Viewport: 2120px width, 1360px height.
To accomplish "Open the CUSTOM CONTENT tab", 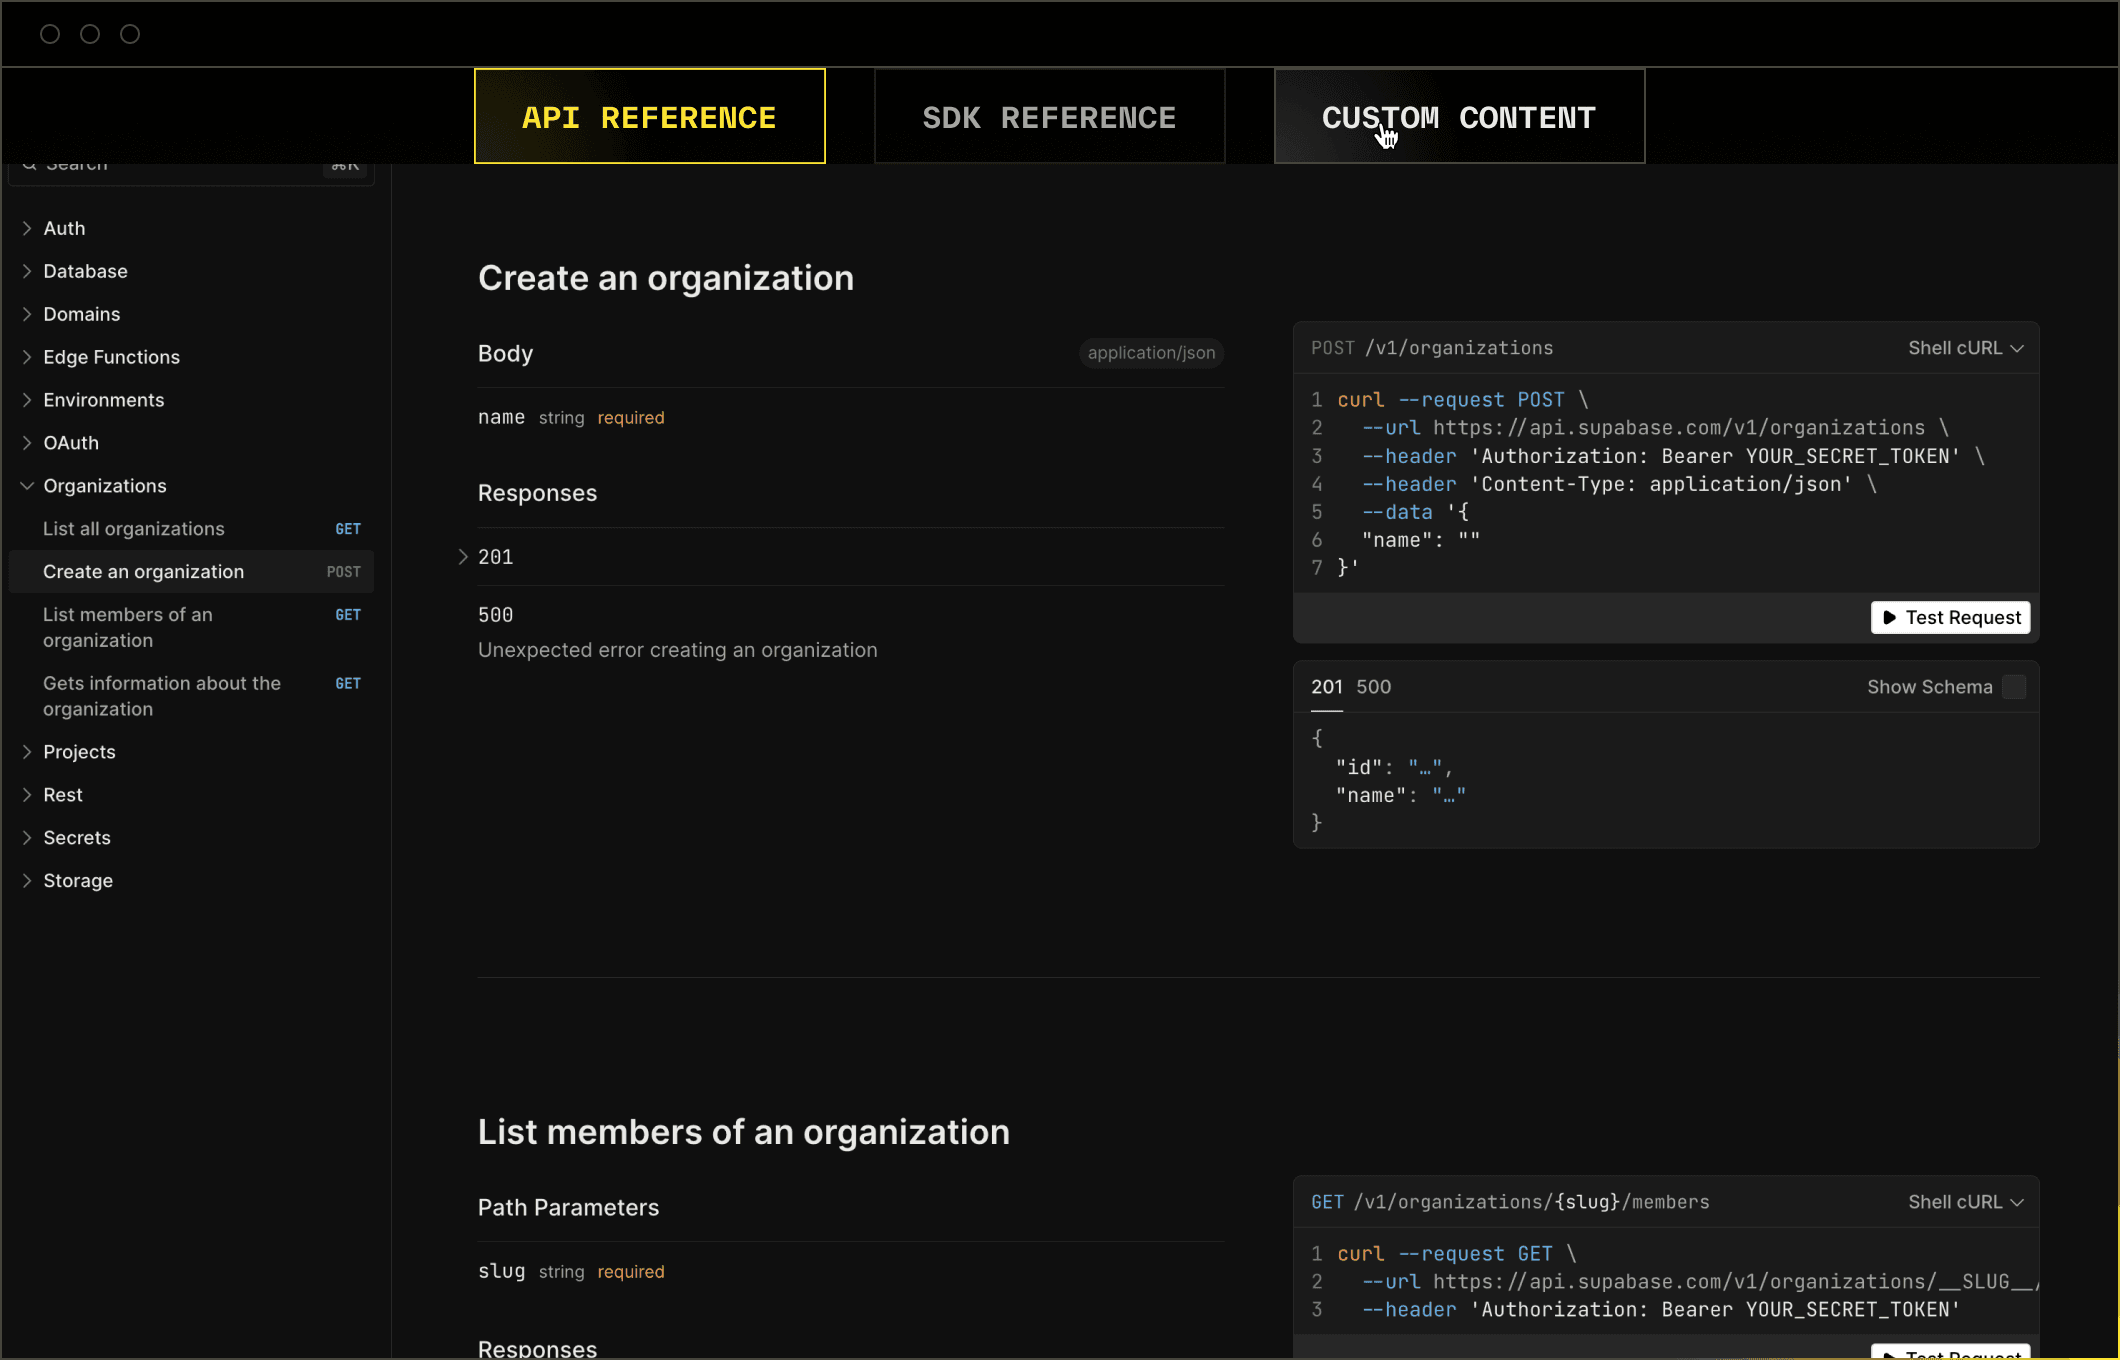I will tap(1459, 116).
